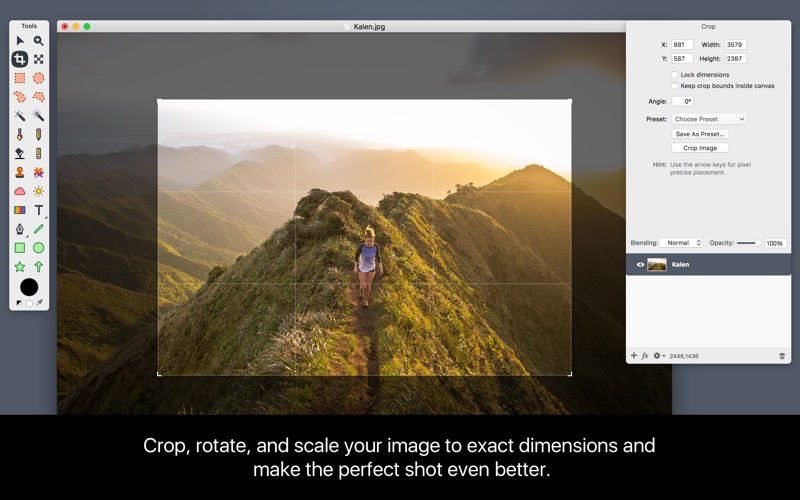Select the Crop tool
The width and height of the screenshot is (800, 500).
tap(20, 59)
